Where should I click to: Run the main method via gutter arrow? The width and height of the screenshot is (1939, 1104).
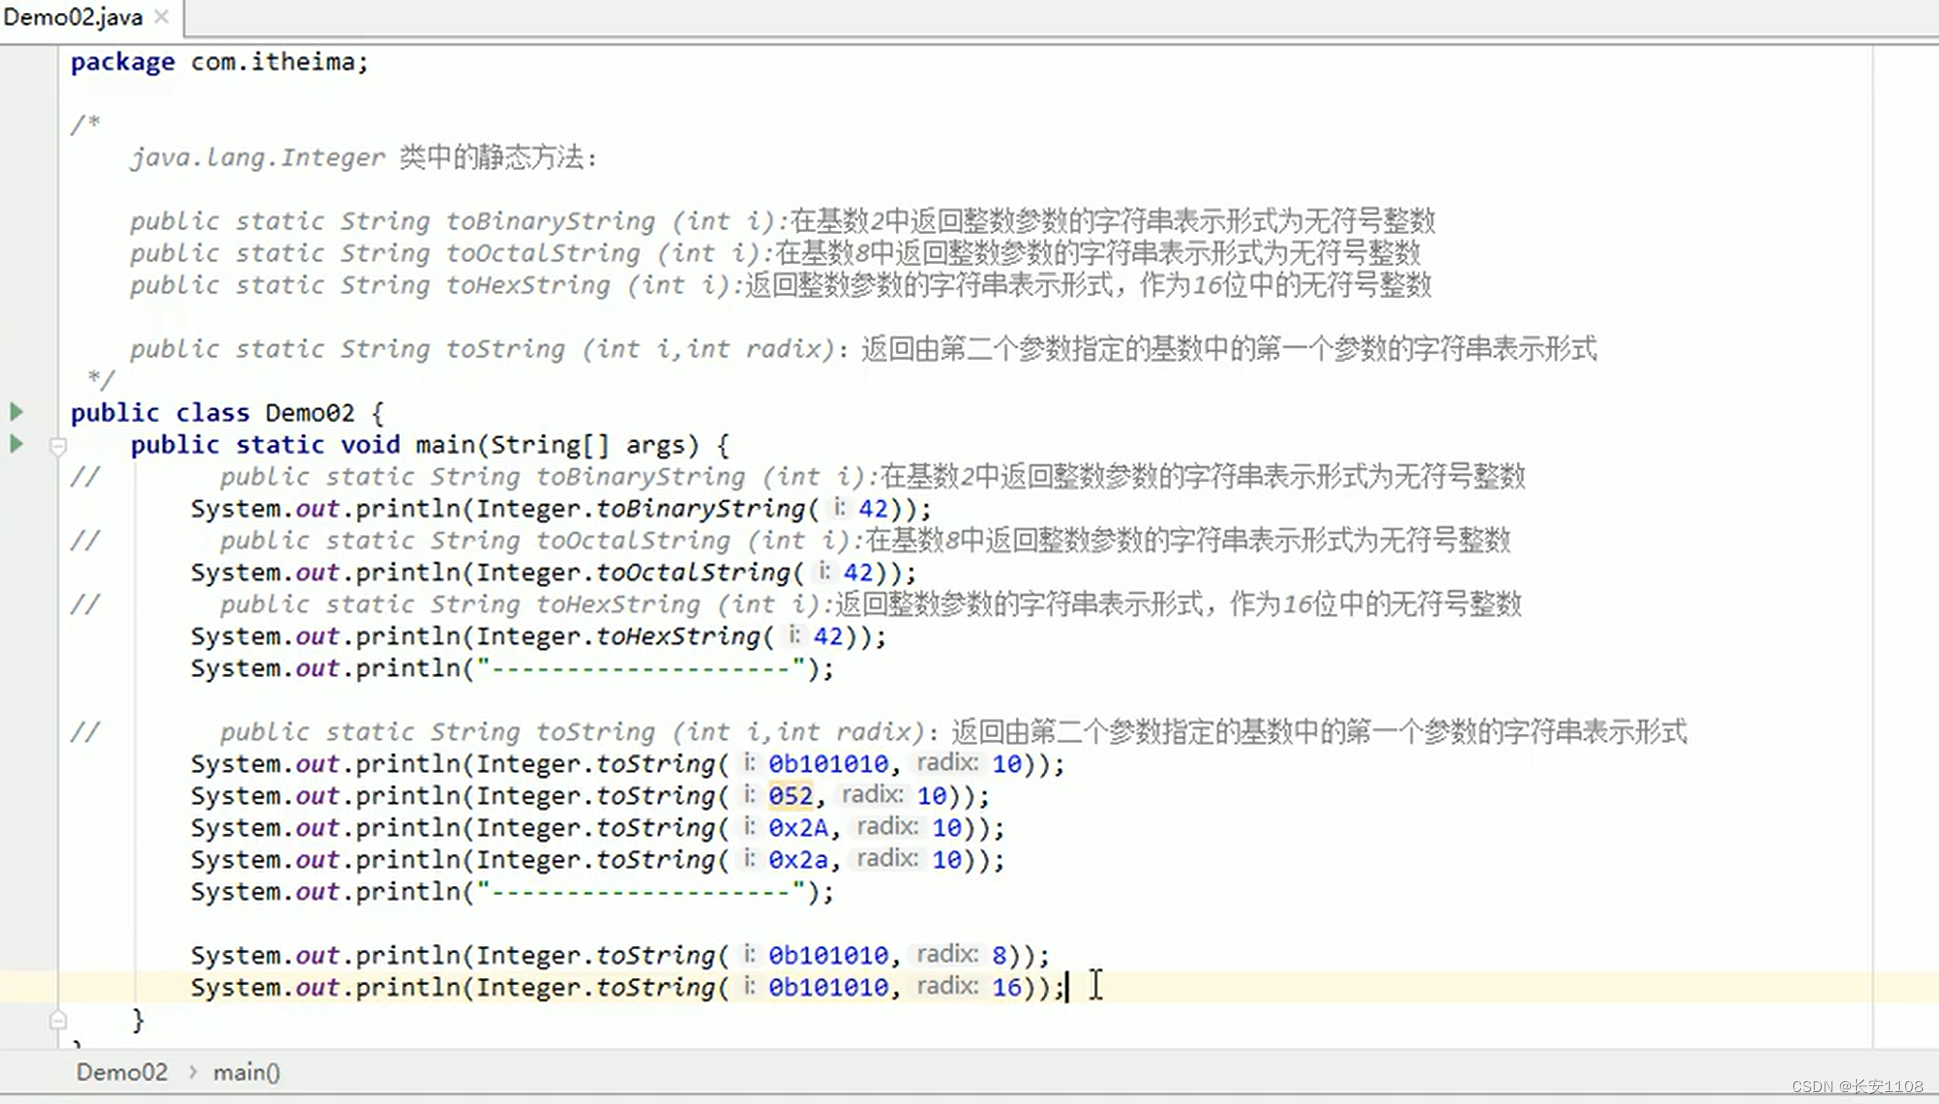[x=16, y=443]
